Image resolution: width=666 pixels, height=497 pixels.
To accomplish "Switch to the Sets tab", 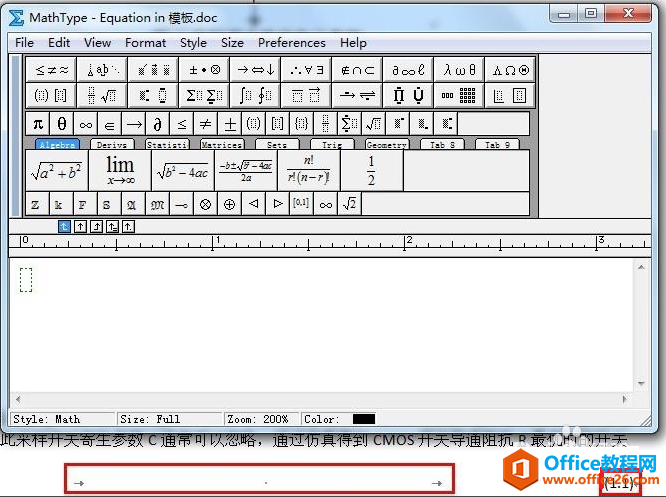I will (277, 144).
